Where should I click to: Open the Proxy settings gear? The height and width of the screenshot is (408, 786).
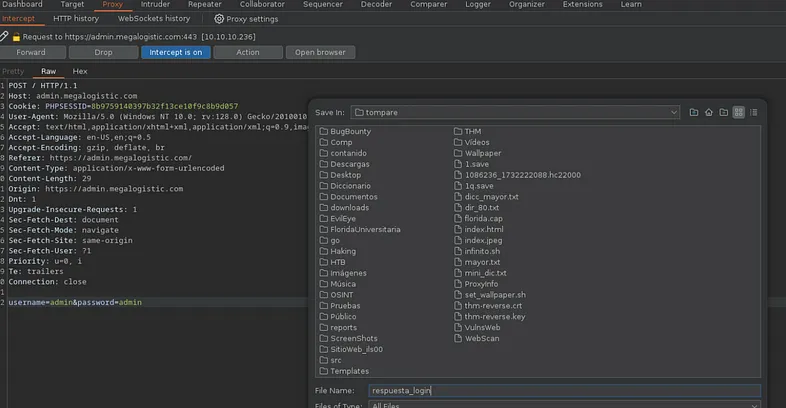219,19
